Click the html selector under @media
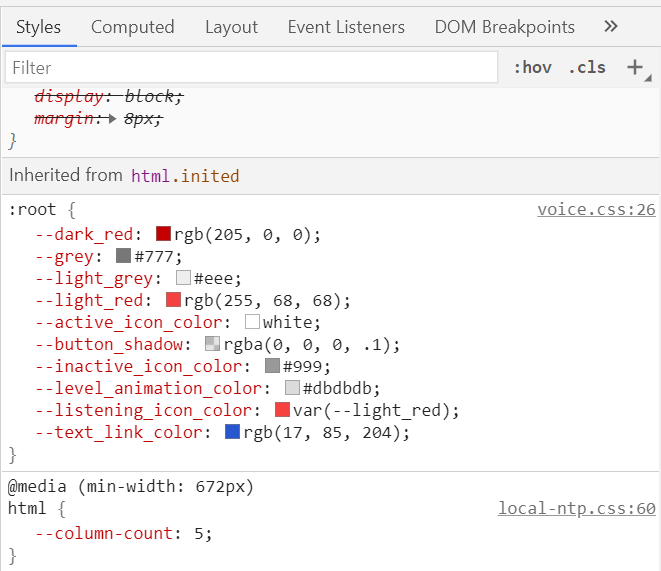Image resolution: width=661 pixels, height=571 pixels. pyautogui.click(x=27, y=508)
